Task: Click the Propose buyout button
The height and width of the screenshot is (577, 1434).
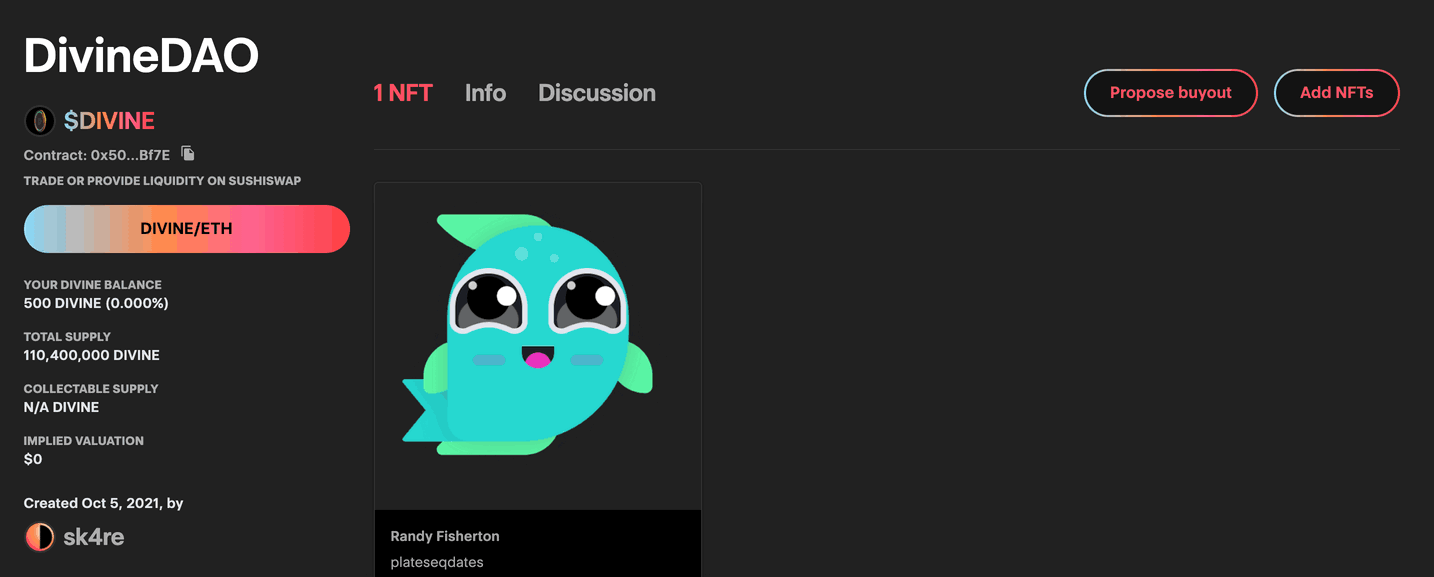Action: [x=1170, y=93]
